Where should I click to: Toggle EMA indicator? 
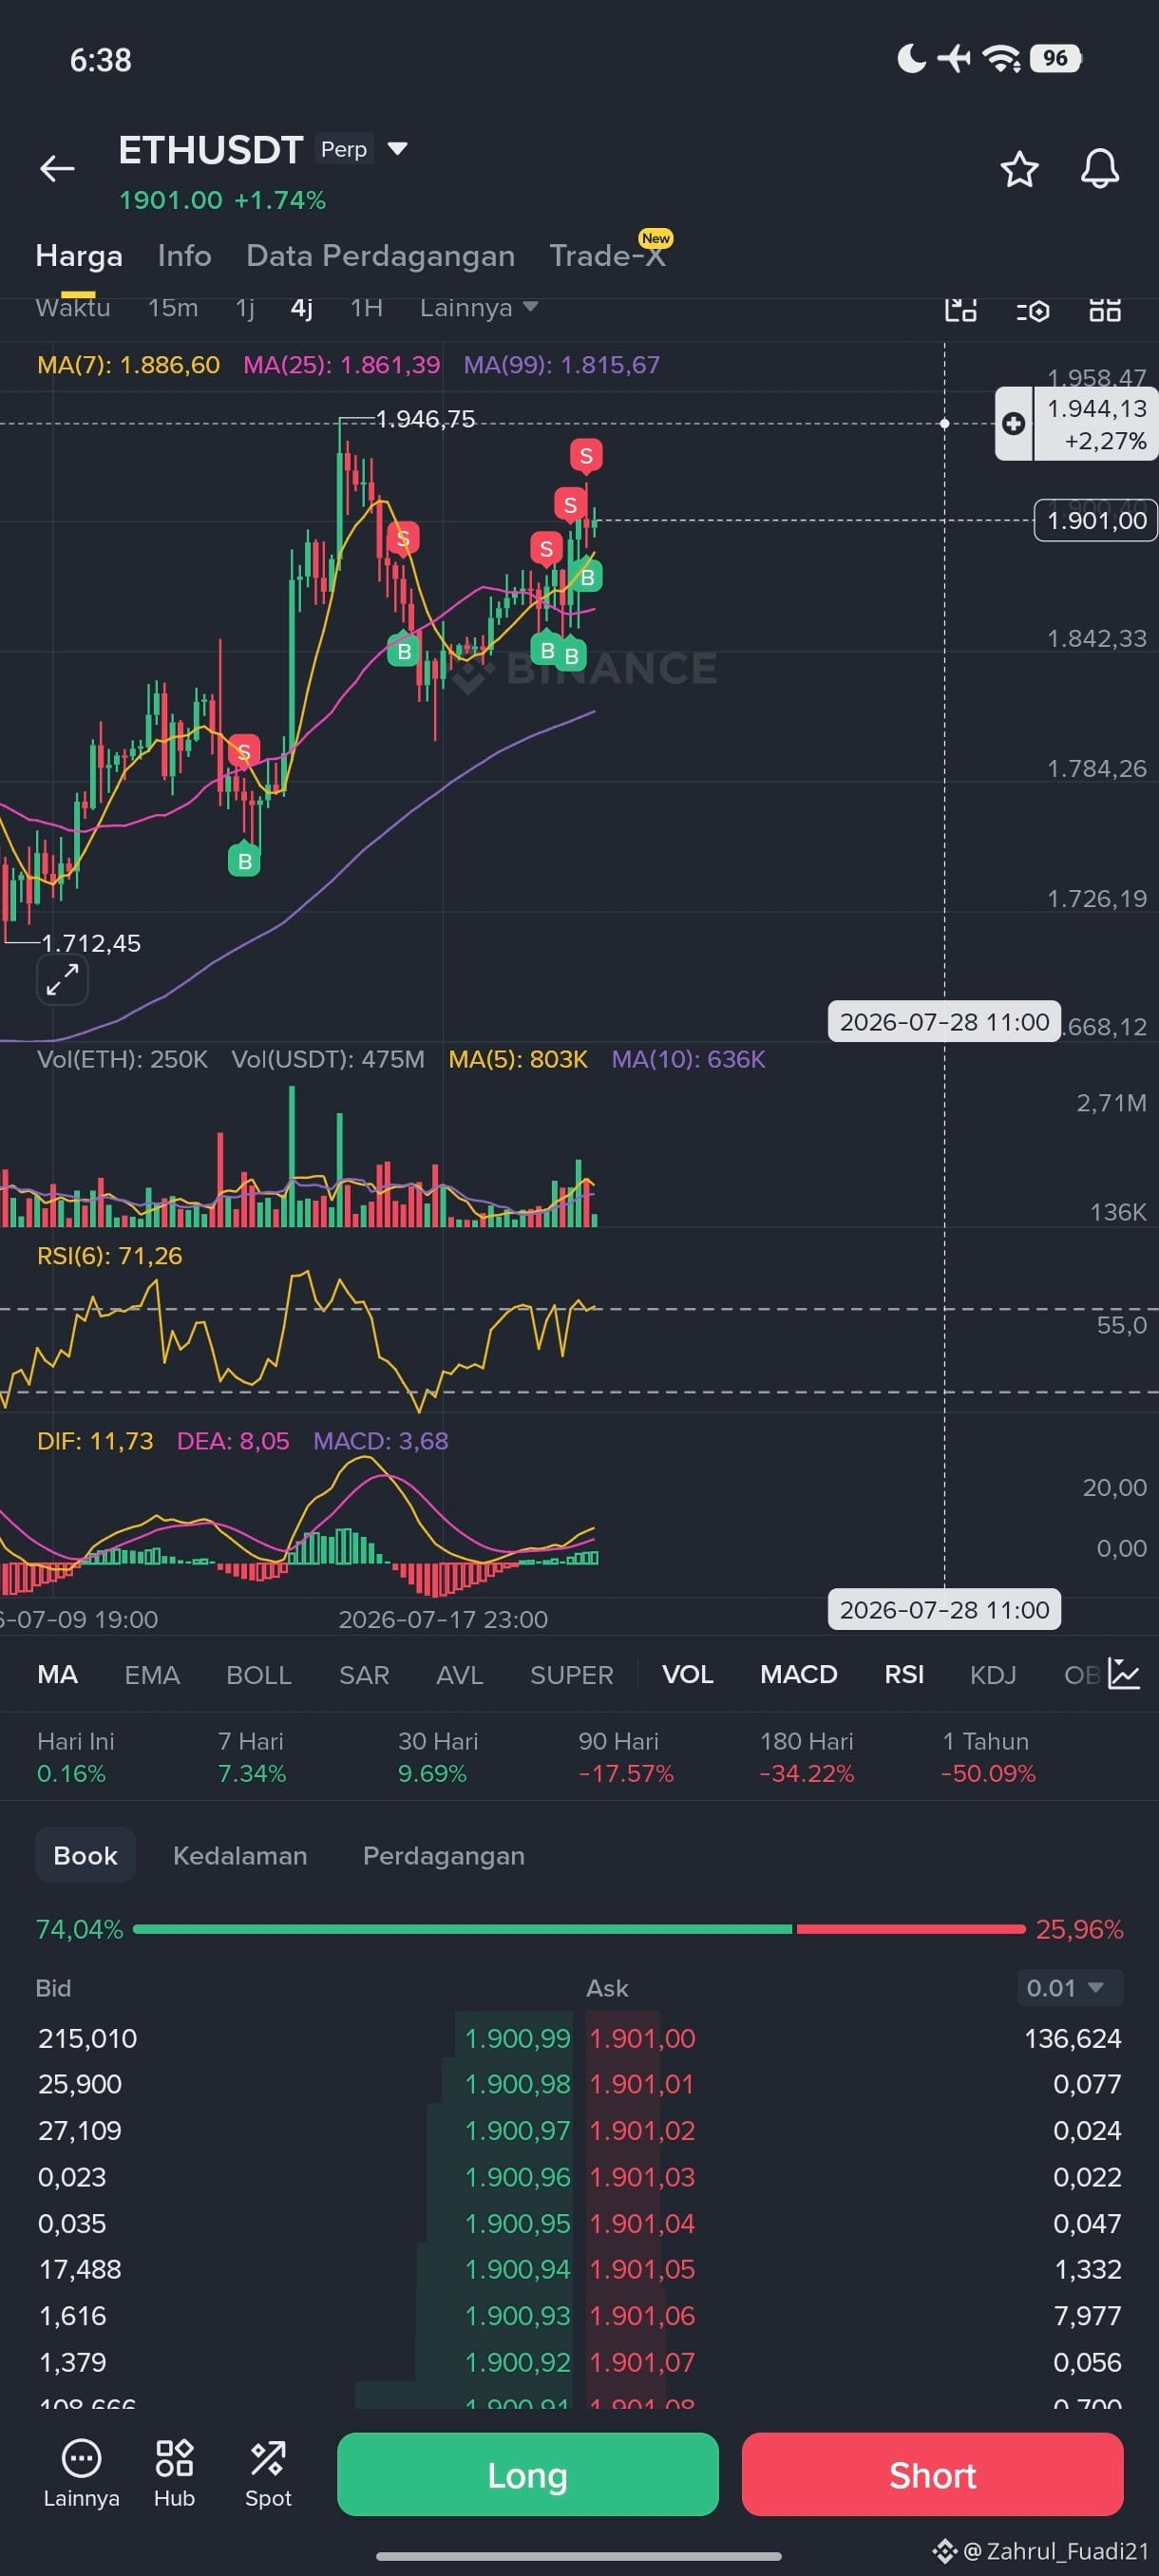pos(152,1675)
